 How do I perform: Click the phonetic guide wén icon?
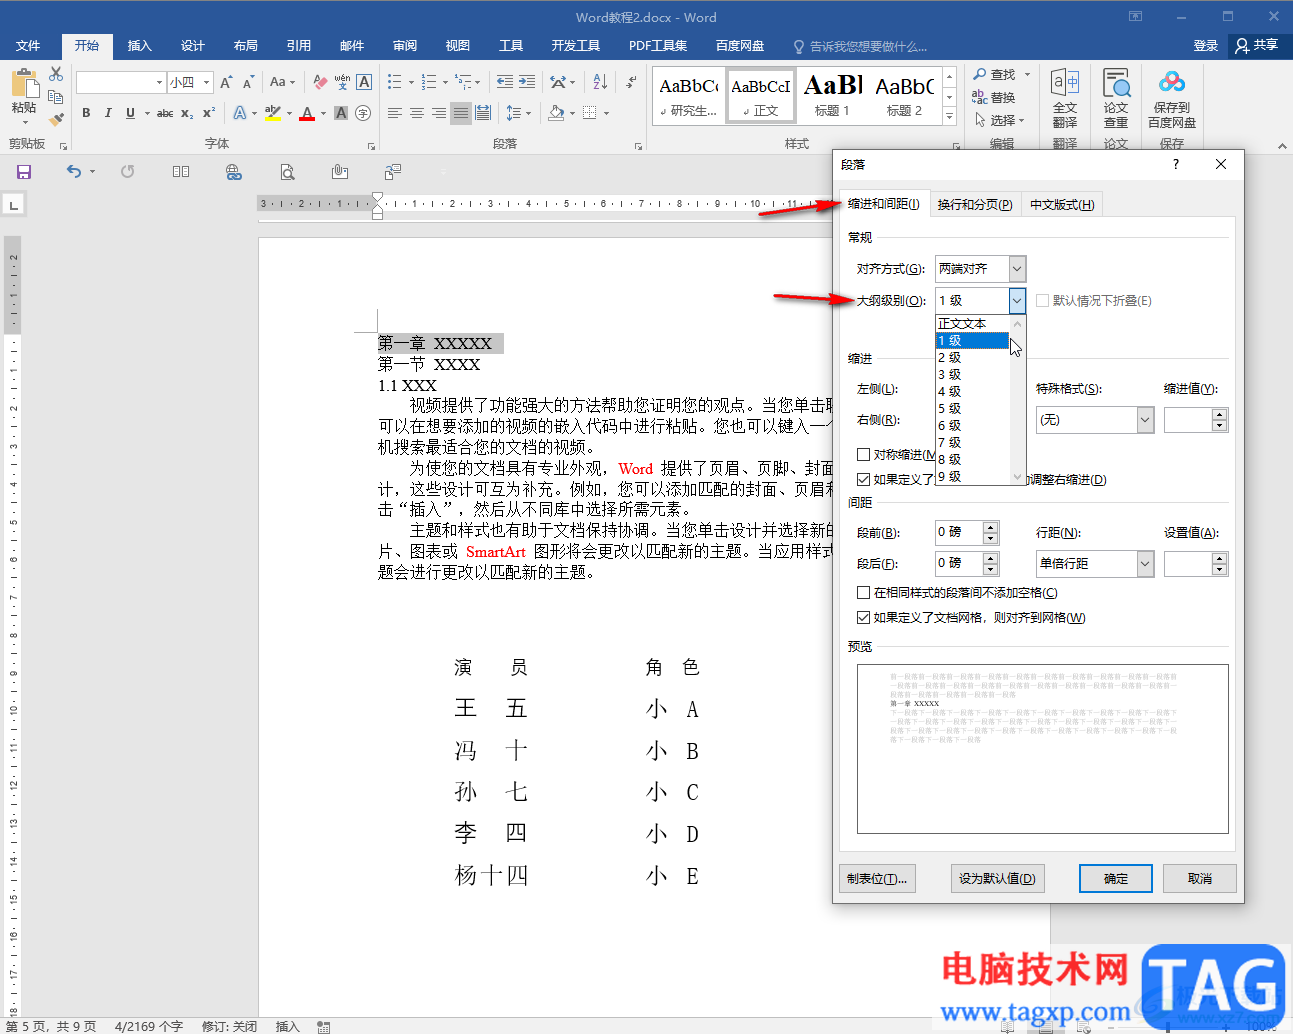tap(342, 82)
